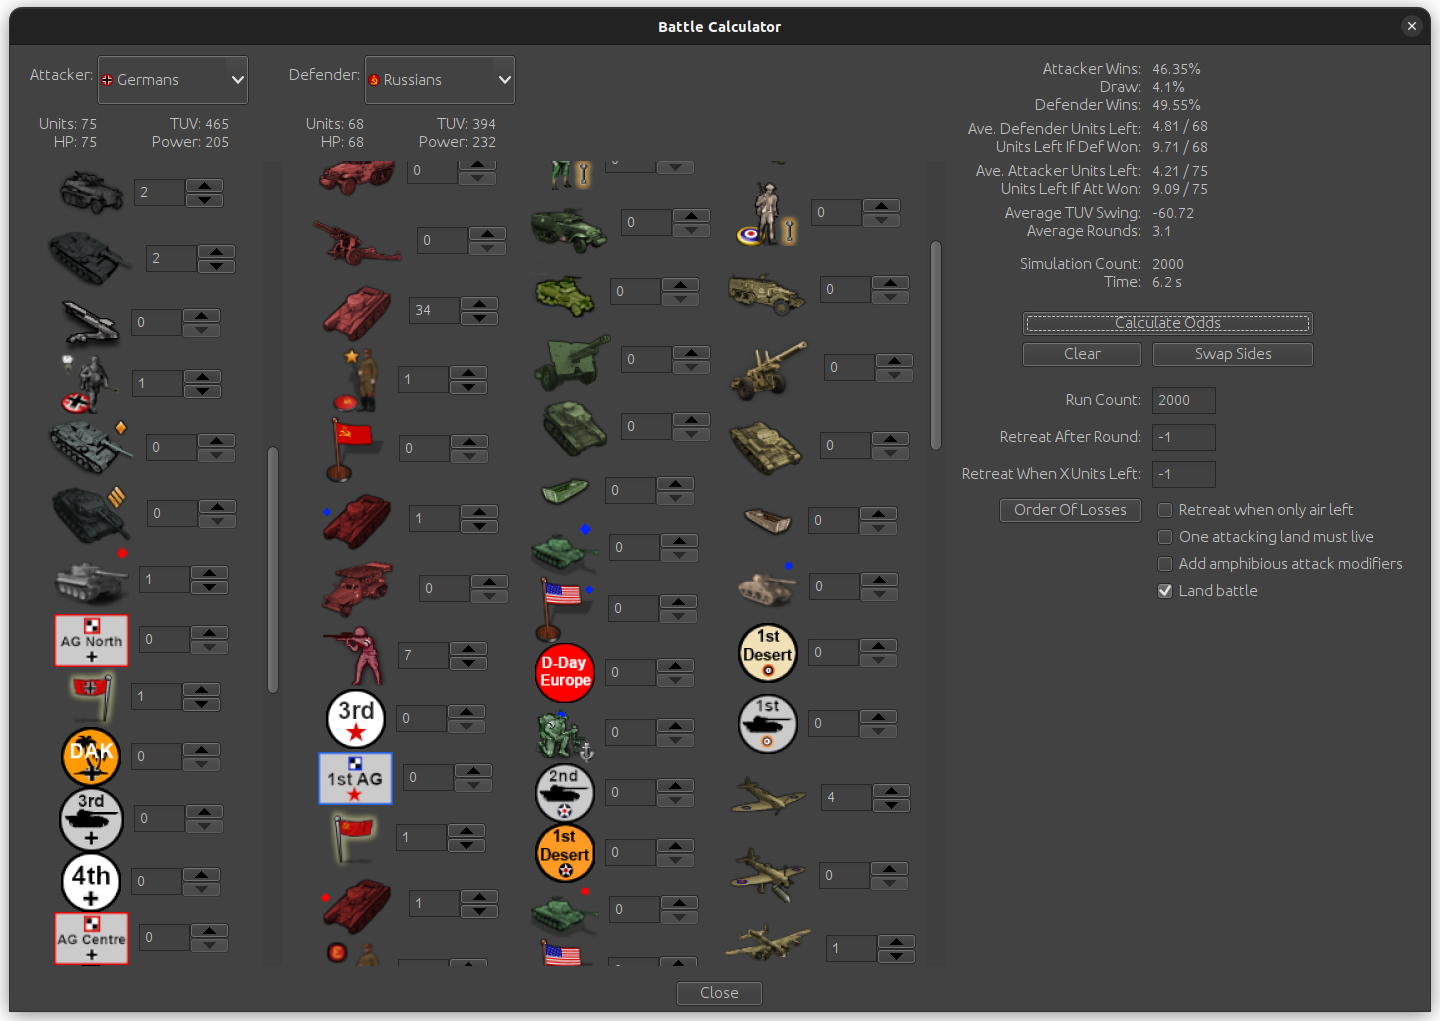Click the DAK orange circle unit icon
Screen dimensions: 1440x1021
tap(91, 757)
